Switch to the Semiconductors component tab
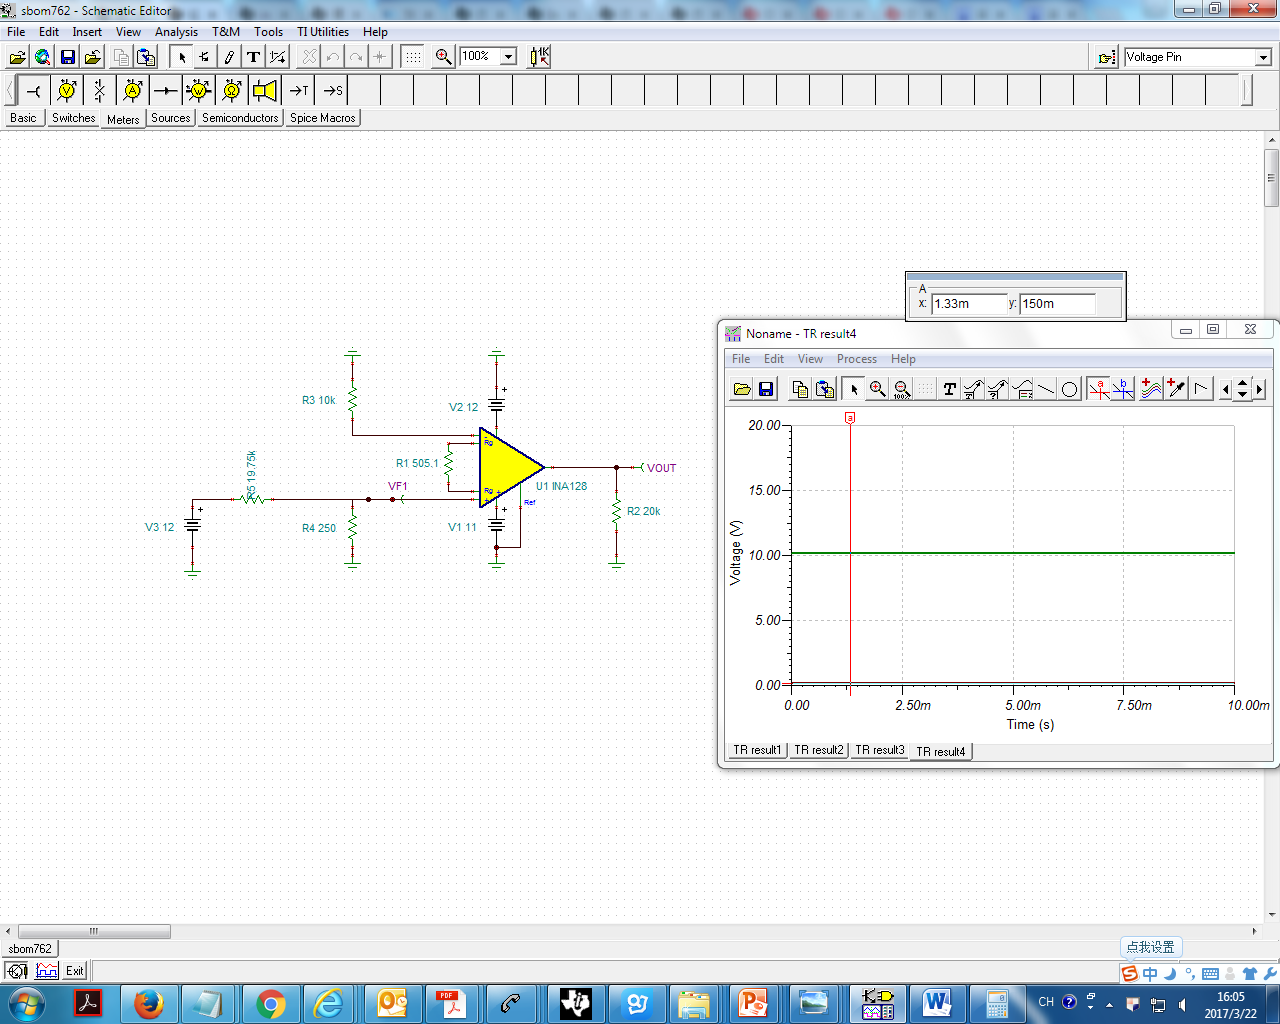 pos(240,118)
